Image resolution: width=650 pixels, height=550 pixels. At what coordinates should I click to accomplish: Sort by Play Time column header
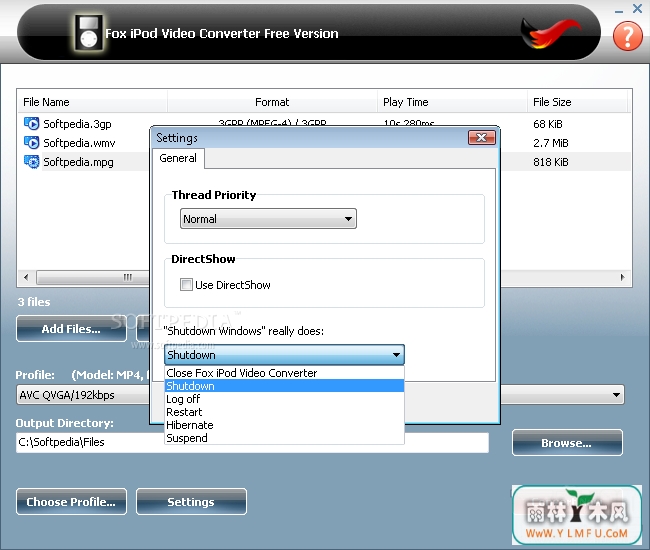(452, 102)
